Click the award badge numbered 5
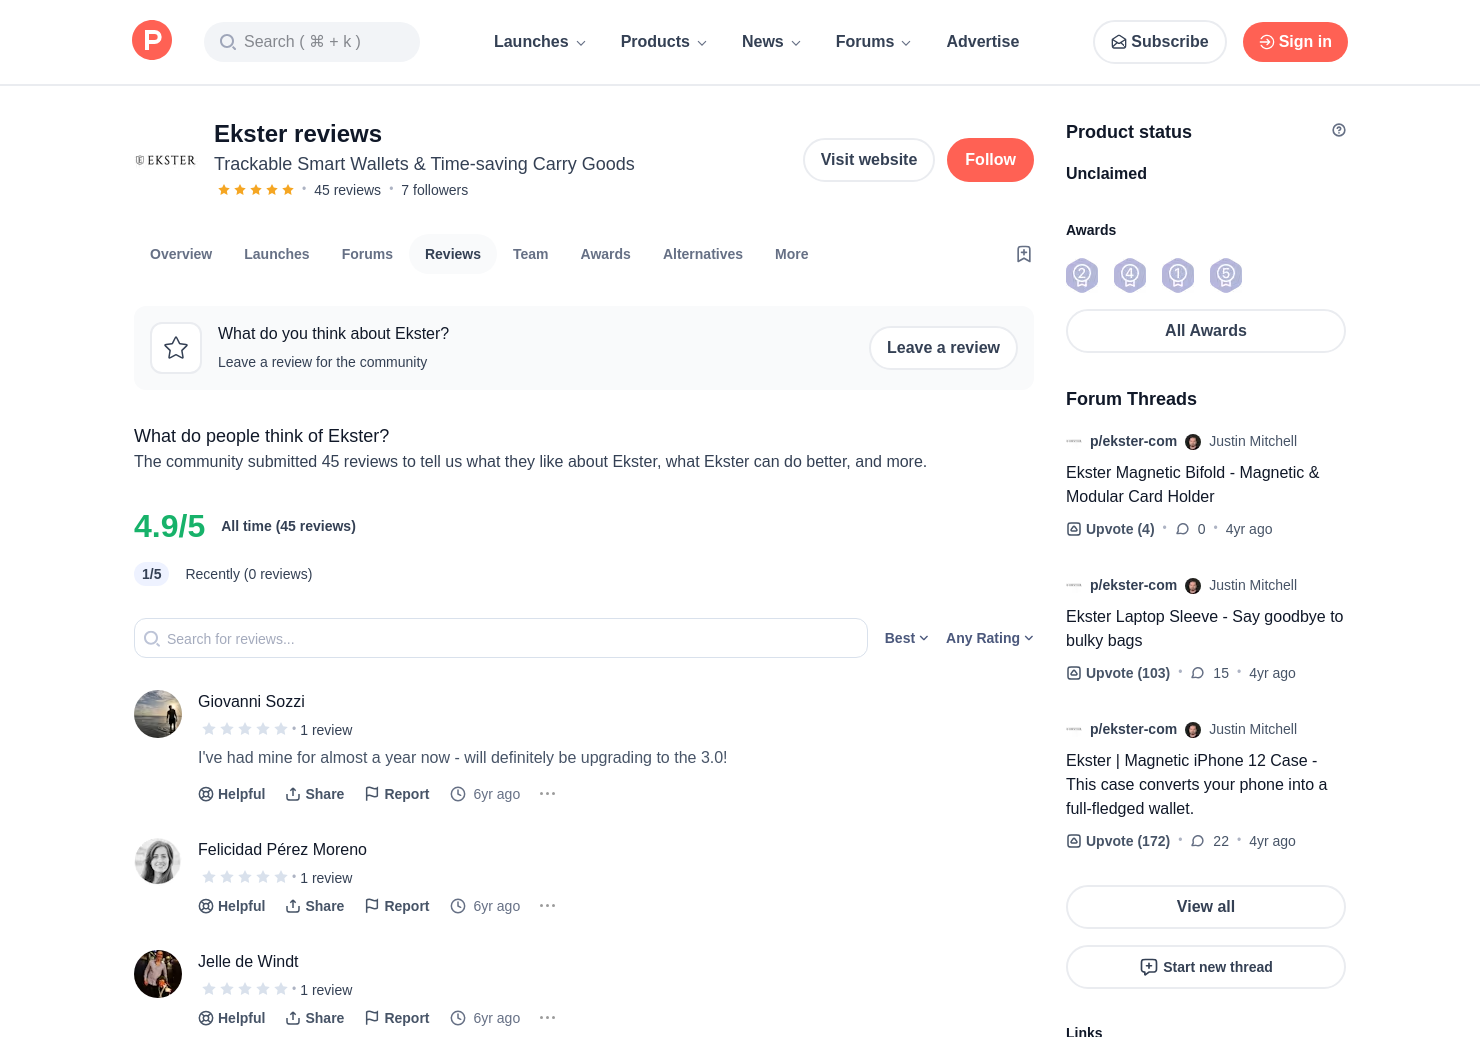Screen dimensions: 1480x1037 pos(1226,275)
